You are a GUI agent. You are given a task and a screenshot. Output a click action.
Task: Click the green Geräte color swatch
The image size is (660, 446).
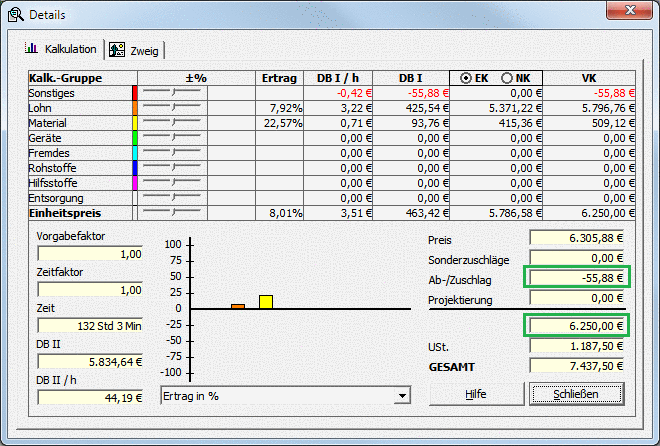[x=135, y=138]
